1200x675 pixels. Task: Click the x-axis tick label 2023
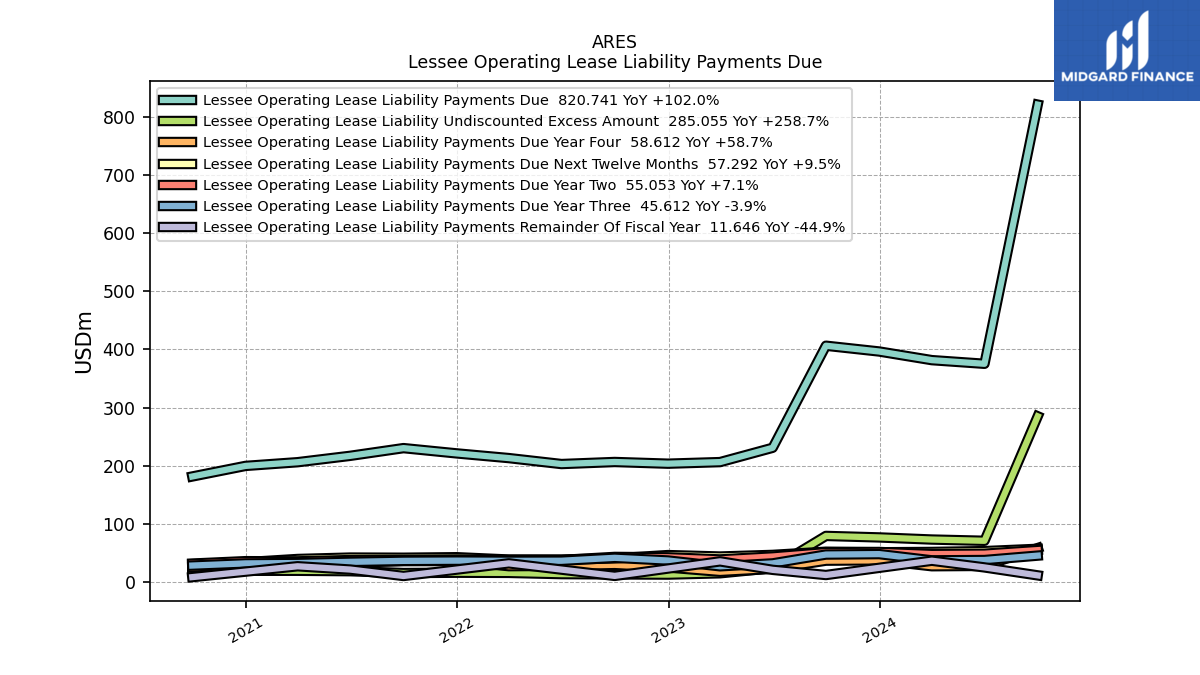[669, 630]
